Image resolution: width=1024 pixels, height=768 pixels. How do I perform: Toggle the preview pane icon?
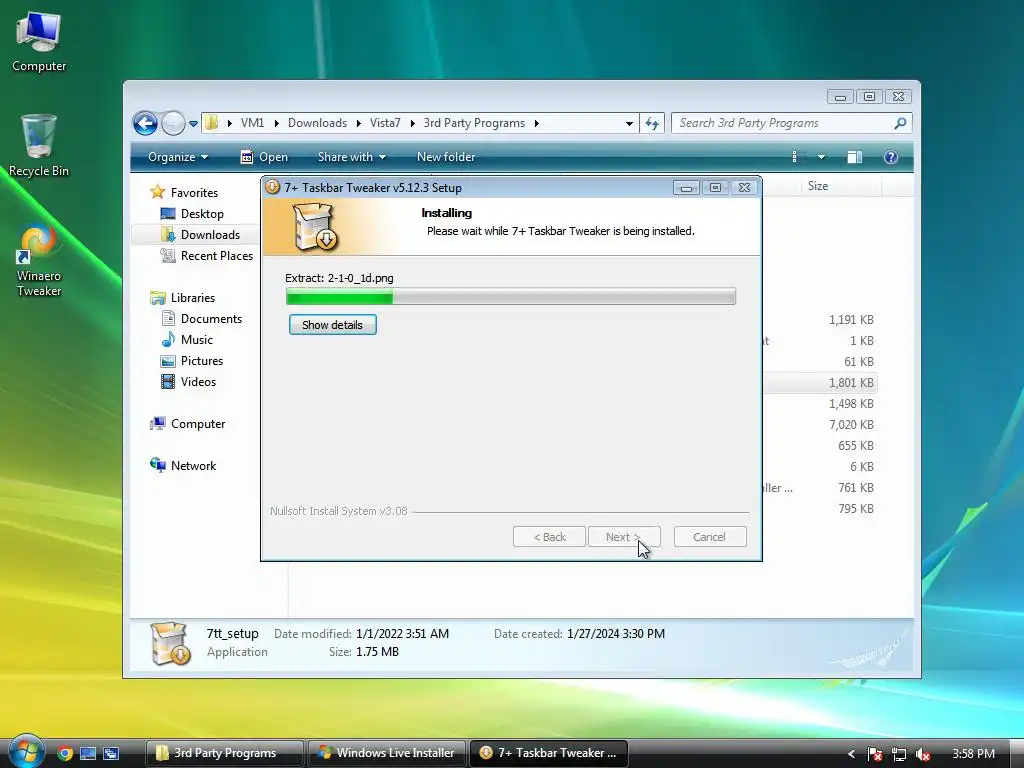coord(855,157)
